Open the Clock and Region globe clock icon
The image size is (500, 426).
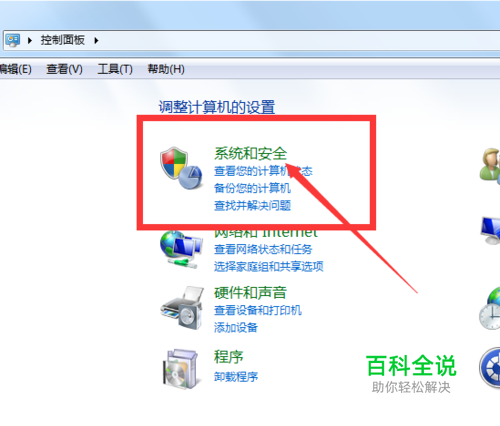click(490, 309)
